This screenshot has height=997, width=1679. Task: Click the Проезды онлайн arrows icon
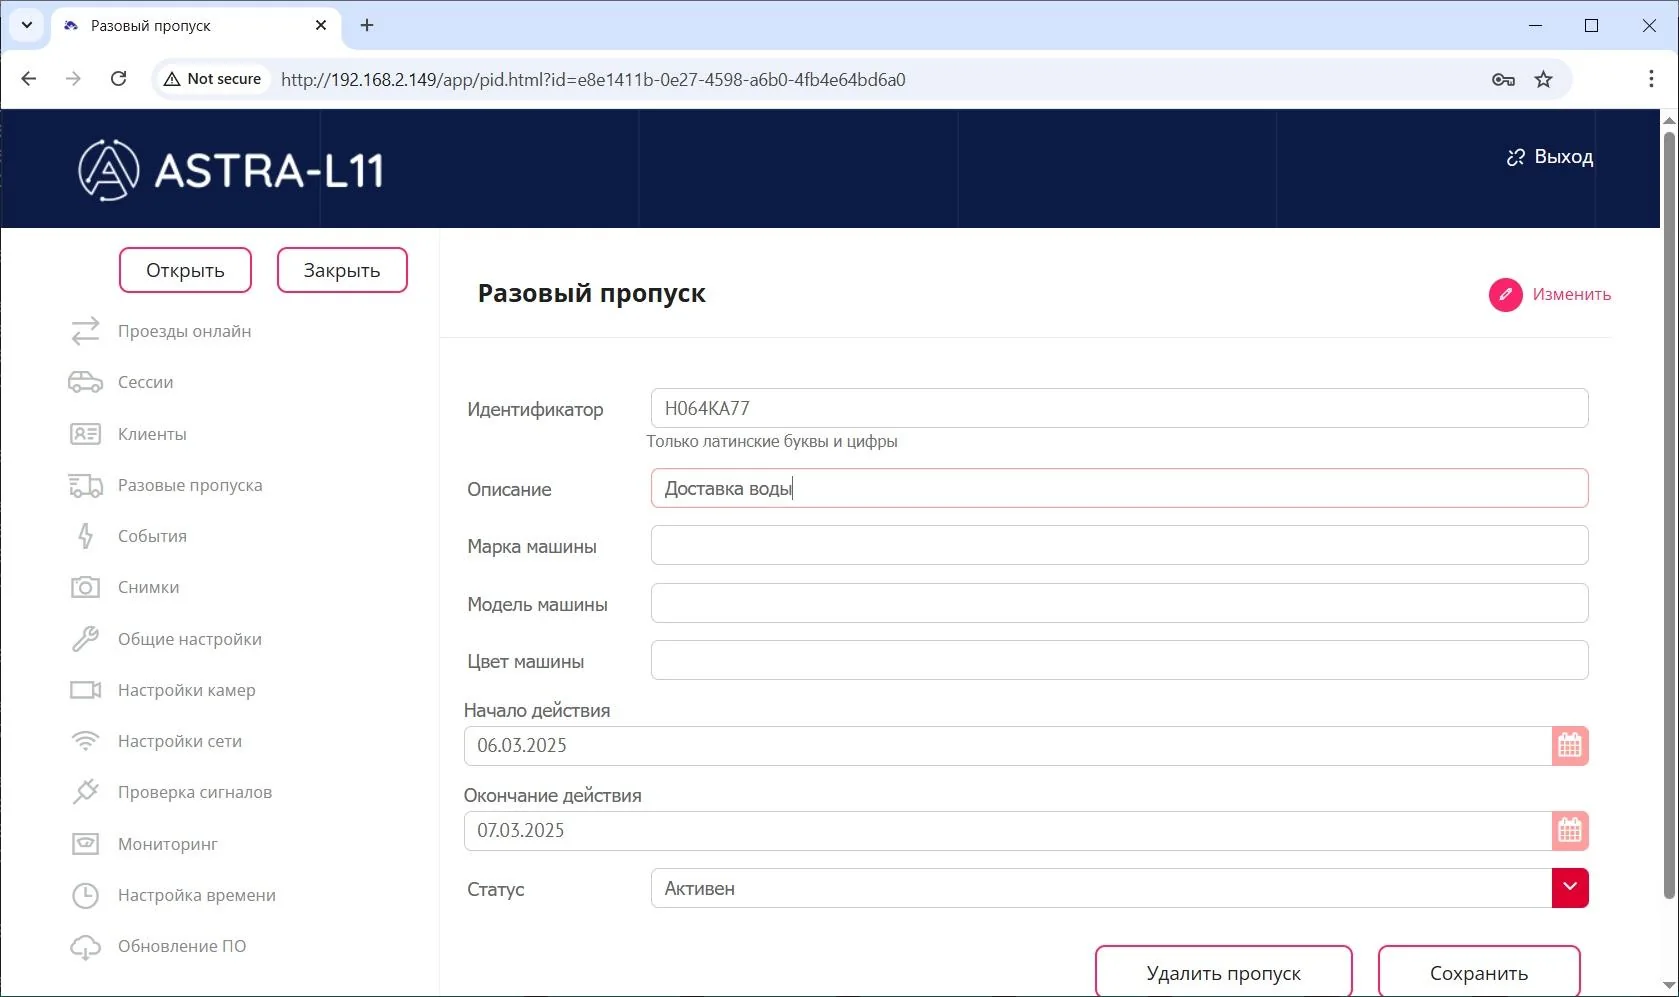86,331
